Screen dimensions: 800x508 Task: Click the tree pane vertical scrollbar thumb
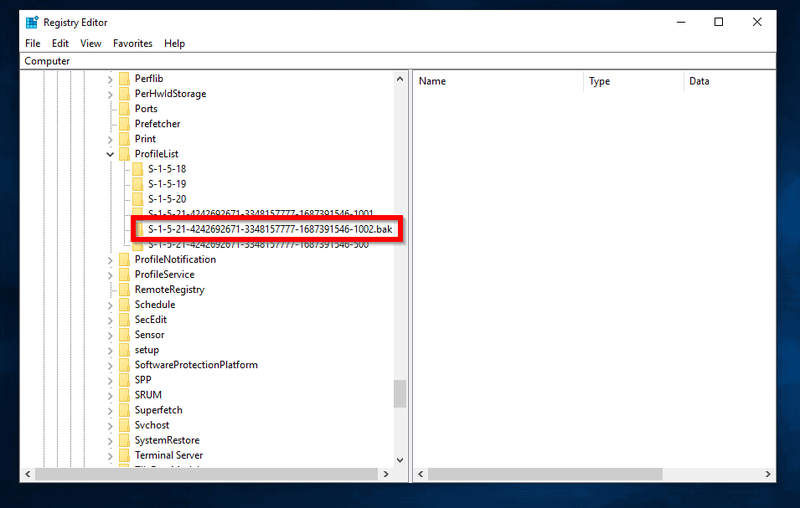(400, 394)
